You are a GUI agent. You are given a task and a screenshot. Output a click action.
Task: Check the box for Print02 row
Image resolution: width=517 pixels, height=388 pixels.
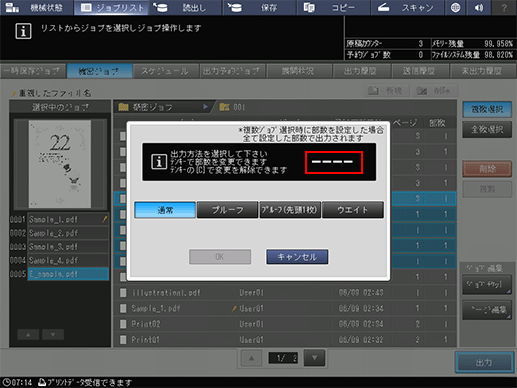point(123,324)
